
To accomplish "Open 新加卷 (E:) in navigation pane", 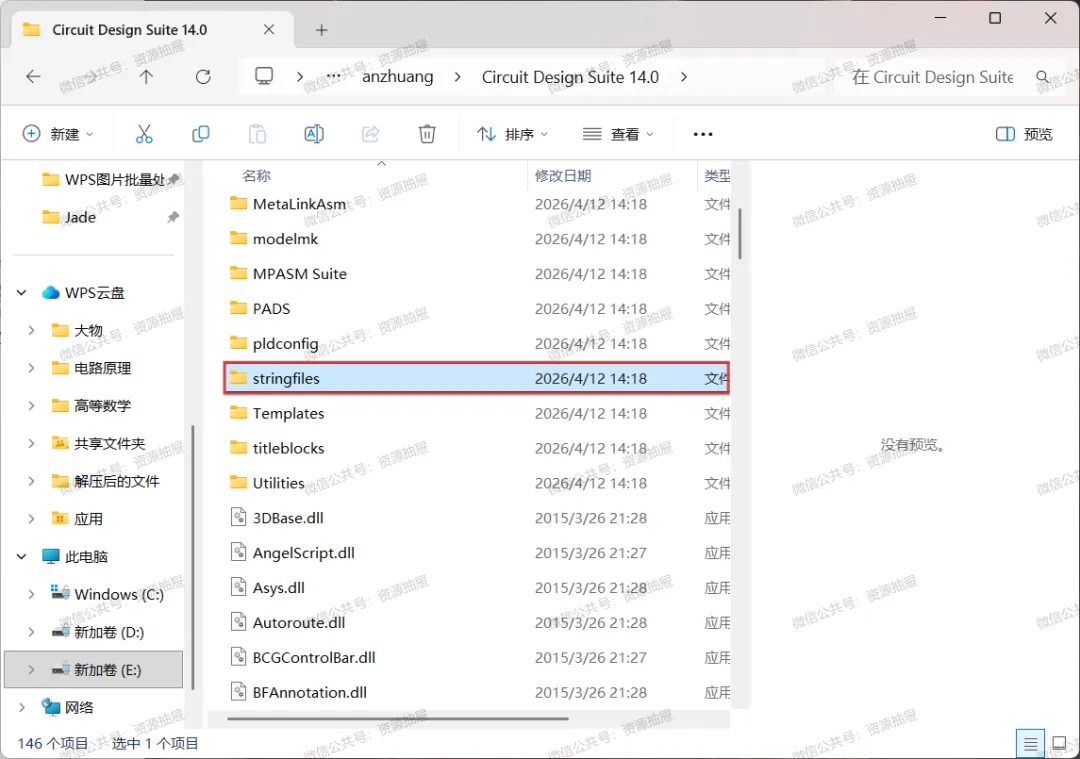I will pos(94,669).
